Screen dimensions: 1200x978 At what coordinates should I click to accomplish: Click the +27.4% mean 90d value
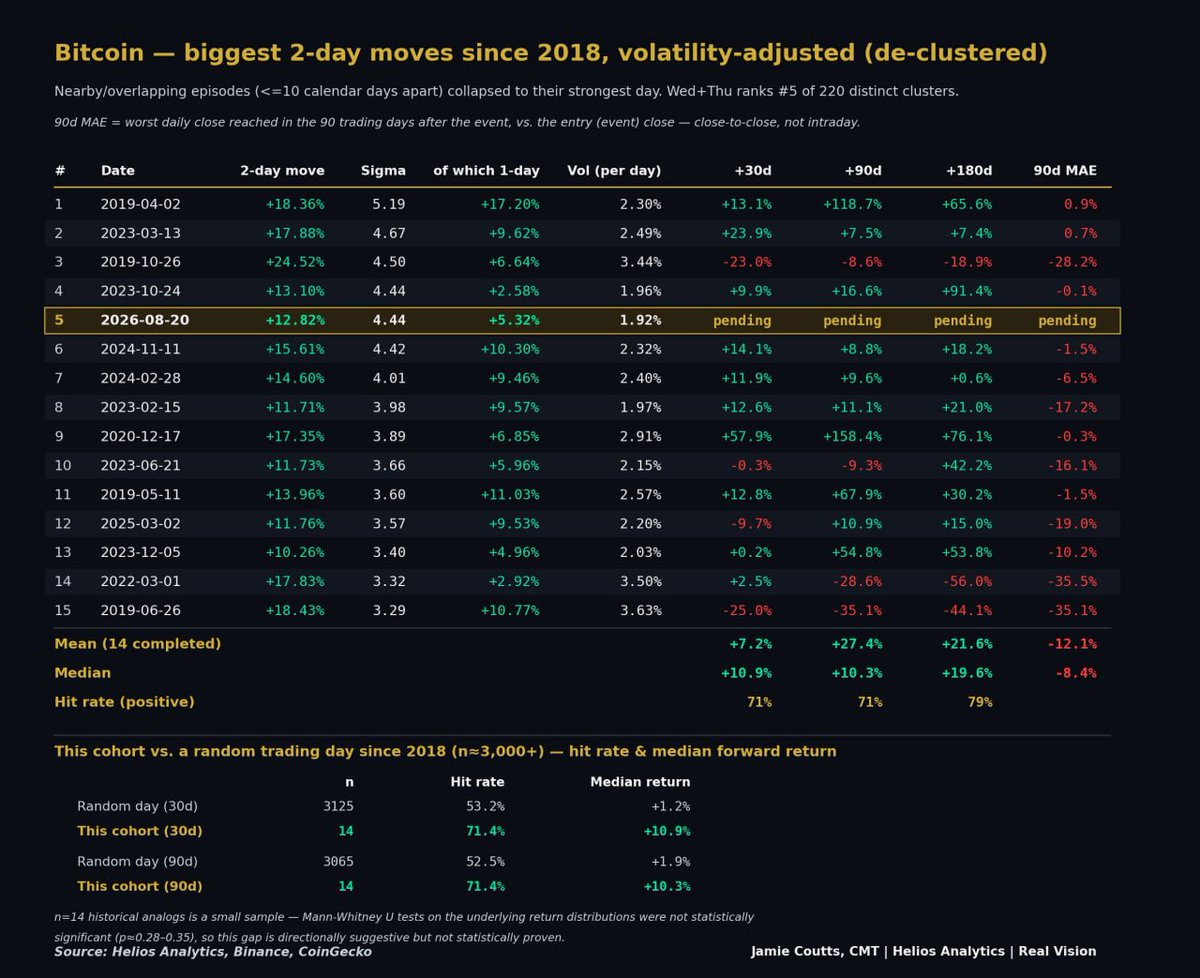tap(856, 644)
